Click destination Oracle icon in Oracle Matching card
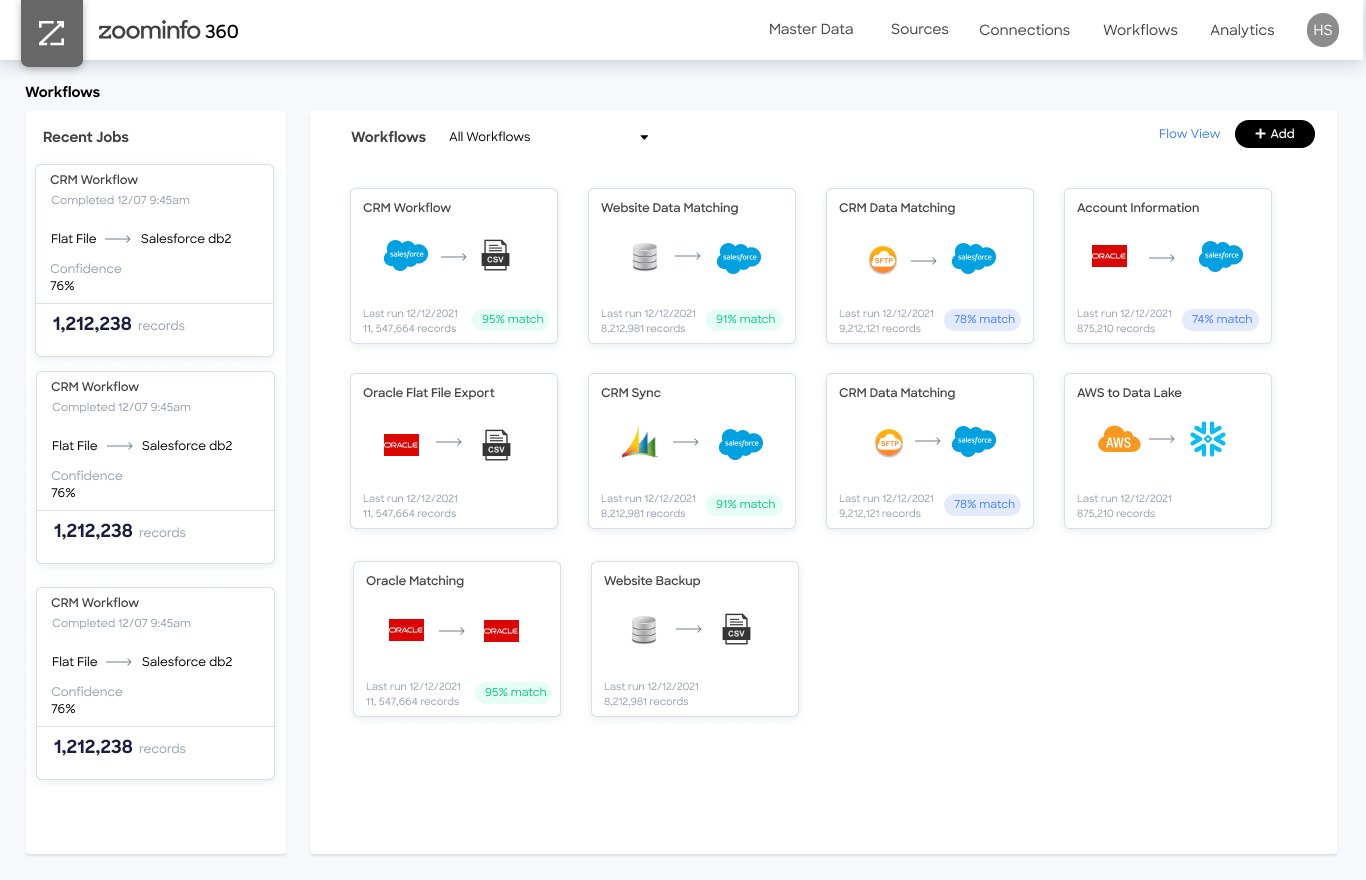This screenshot has height=880, width=1366. pos(501,630)
